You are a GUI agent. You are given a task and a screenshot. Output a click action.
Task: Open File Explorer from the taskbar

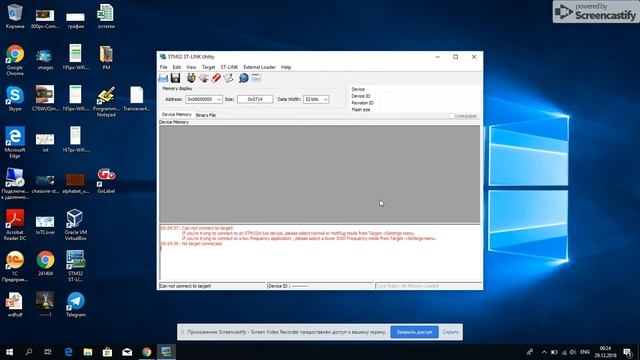pos(88,352)
